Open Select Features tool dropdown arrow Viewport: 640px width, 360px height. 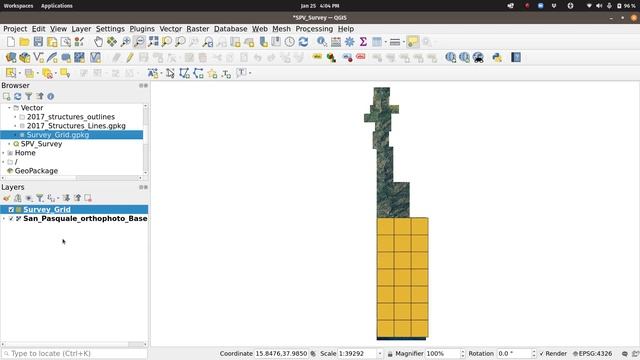click(x=20, y=73)
